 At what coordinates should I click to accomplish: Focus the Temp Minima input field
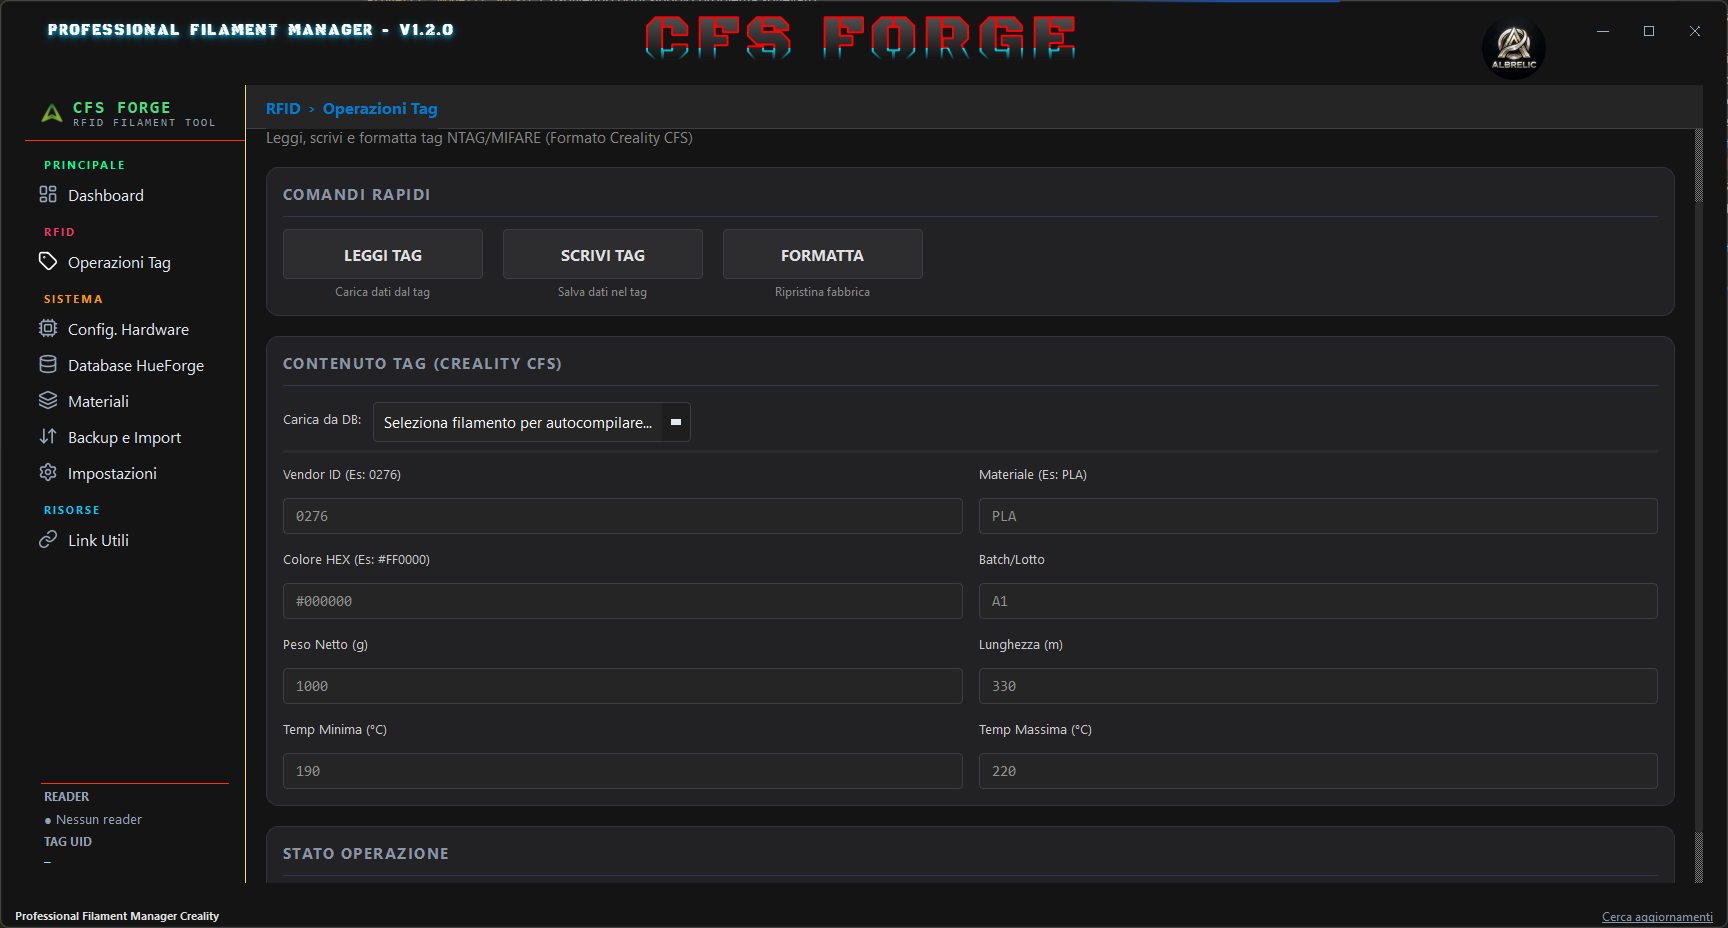point(623,771)
